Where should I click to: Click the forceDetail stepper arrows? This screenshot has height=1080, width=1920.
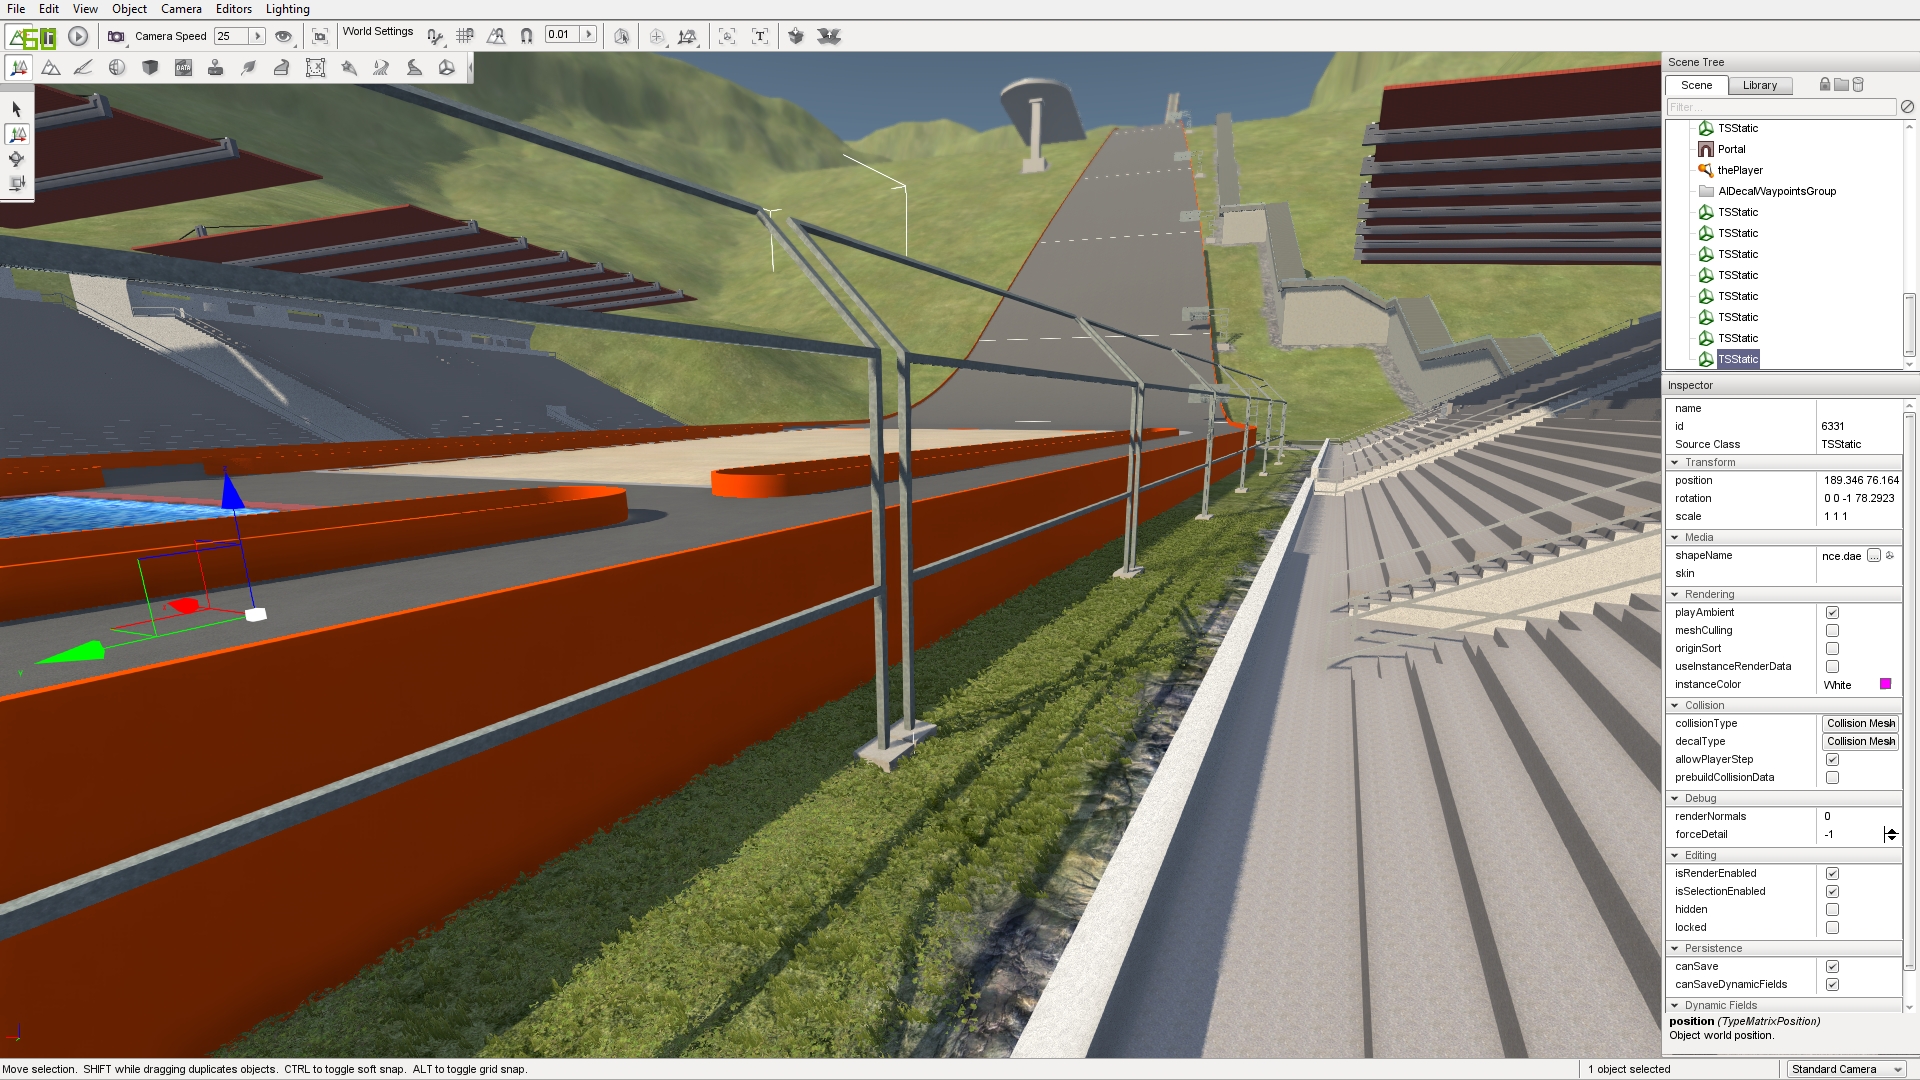(1891, 835)
